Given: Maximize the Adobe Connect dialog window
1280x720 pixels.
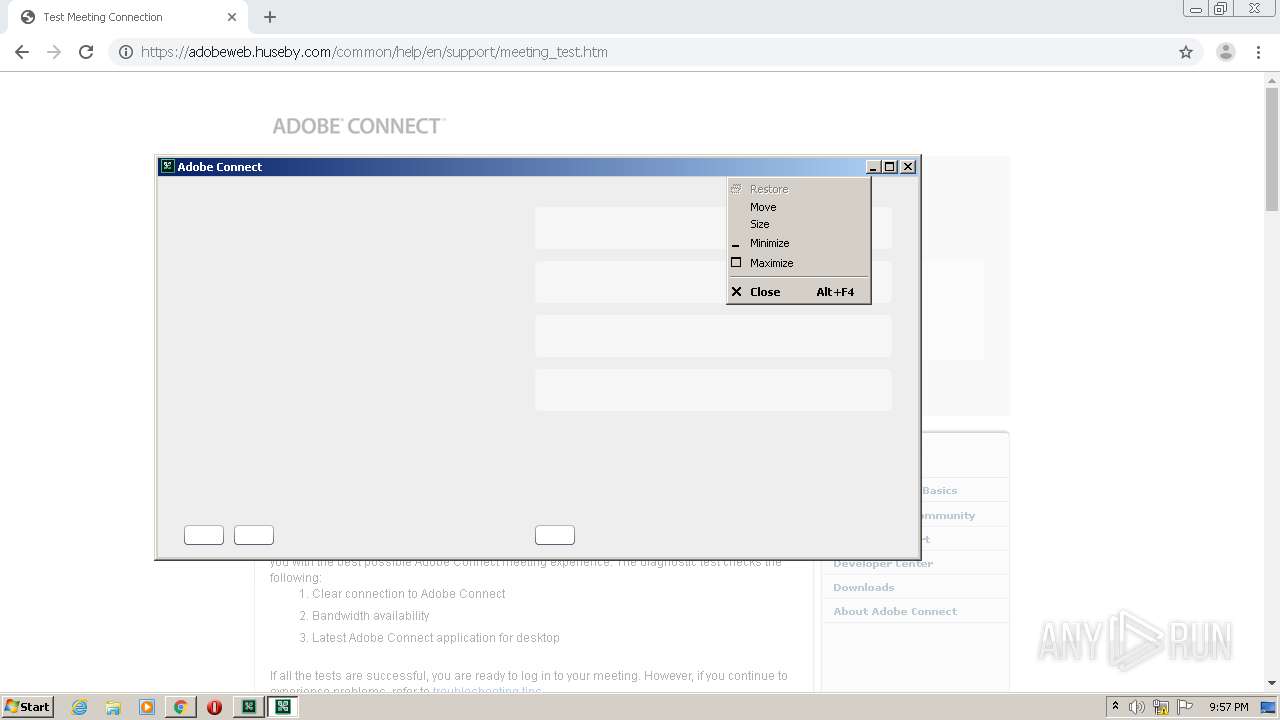Looking at the screenshot, I should coord(889,167).
